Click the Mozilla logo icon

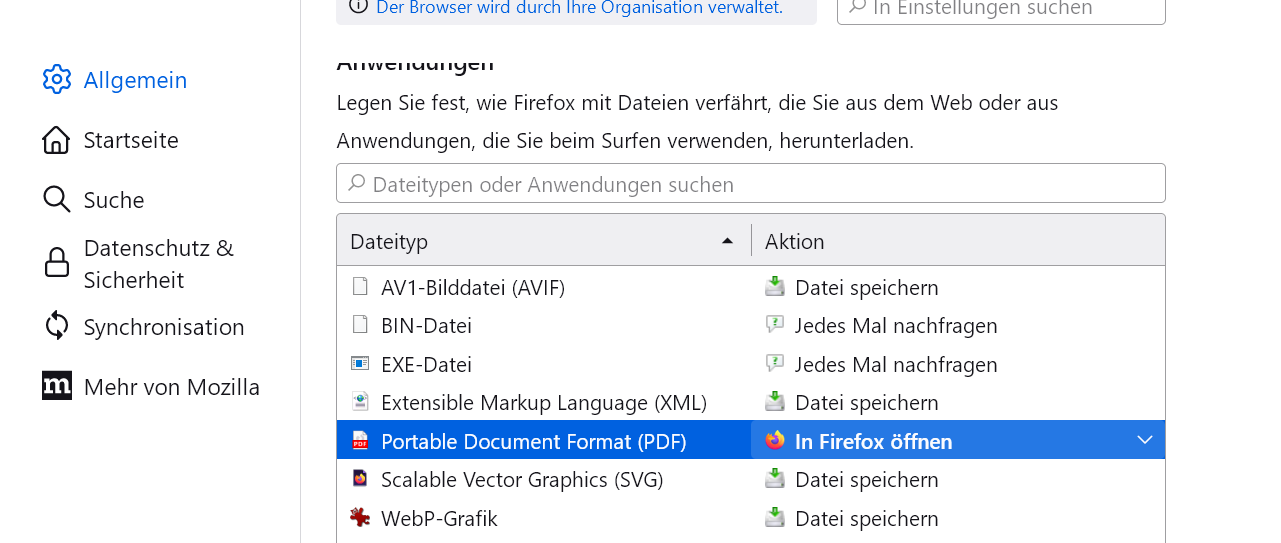tap(57, 386)
